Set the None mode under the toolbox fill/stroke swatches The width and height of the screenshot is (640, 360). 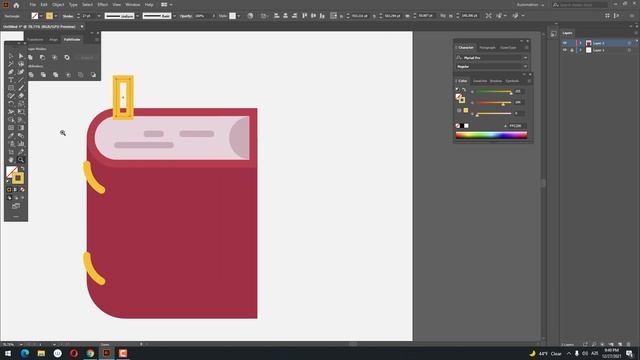pyautogui.click(x=22, y=190)
